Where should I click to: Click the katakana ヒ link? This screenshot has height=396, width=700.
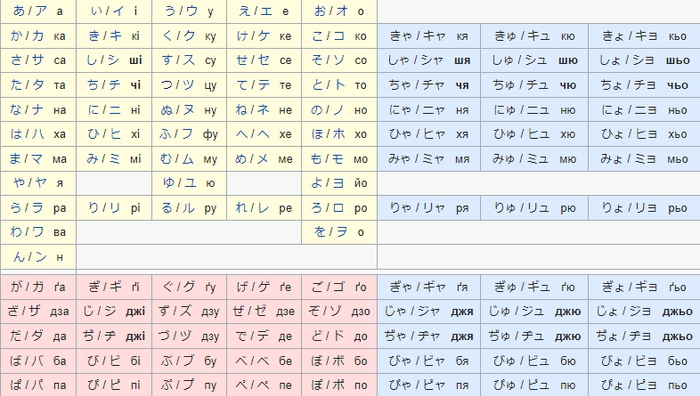(116, 133)
